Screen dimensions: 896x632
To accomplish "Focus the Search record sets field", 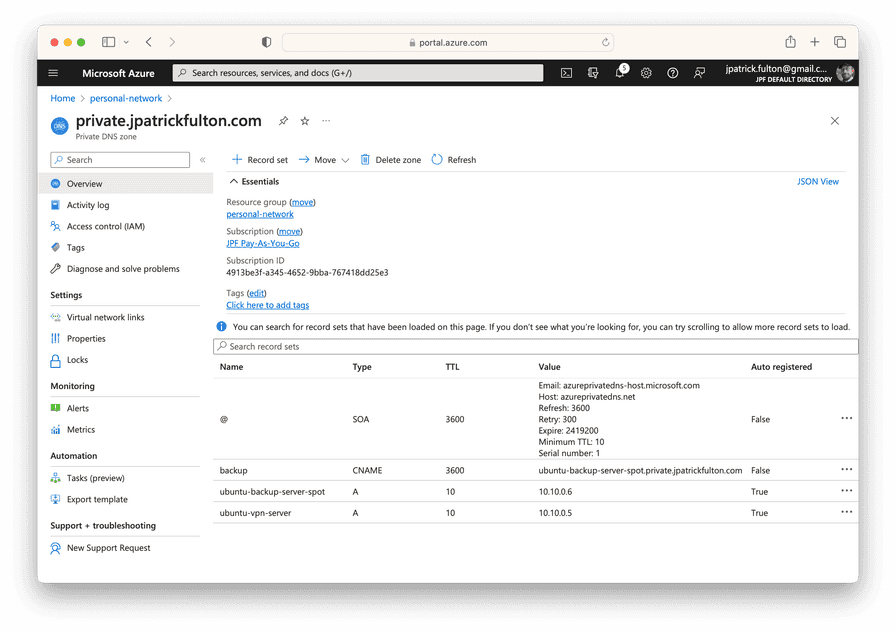I will (535, 346).
